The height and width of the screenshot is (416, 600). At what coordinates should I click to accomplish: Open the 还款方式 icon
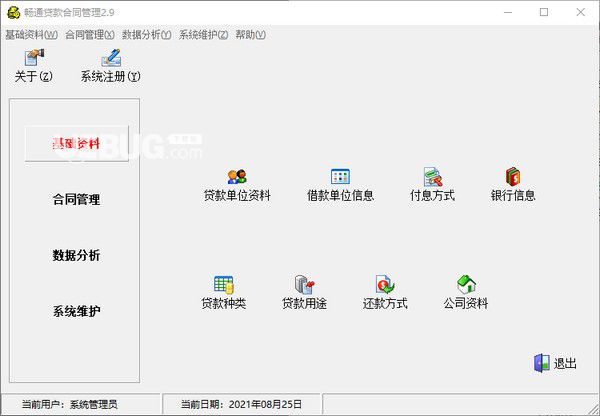tap(385, 285)
